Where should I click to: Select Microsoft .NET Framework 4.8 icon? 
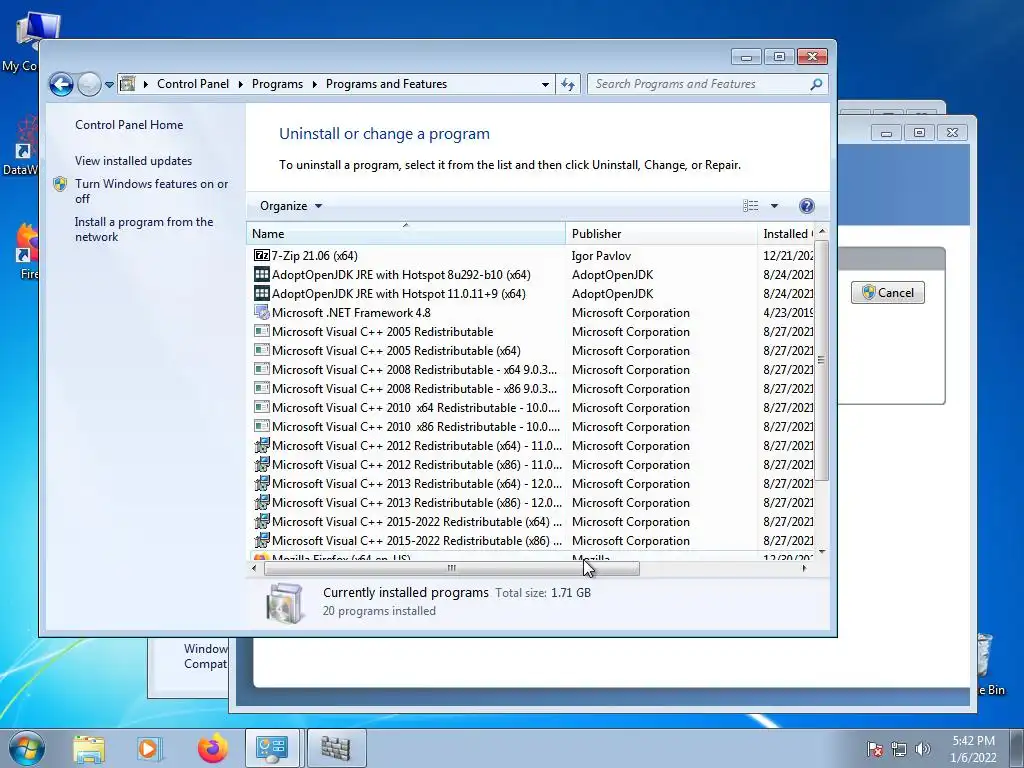(261, 313)
